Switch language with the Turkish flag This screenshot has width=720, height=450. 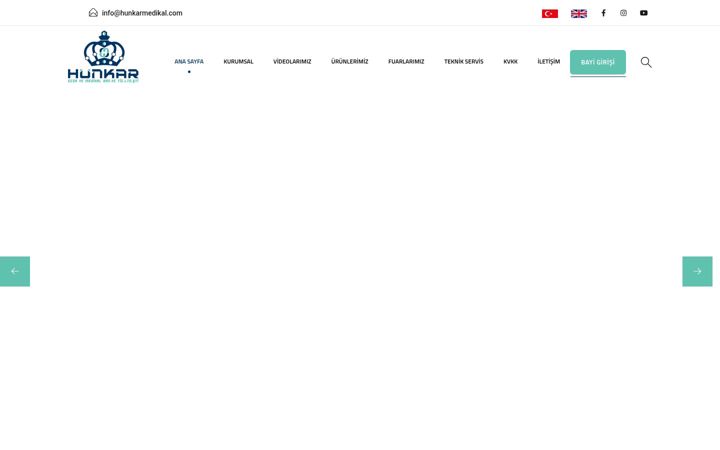tap(550, 14)
